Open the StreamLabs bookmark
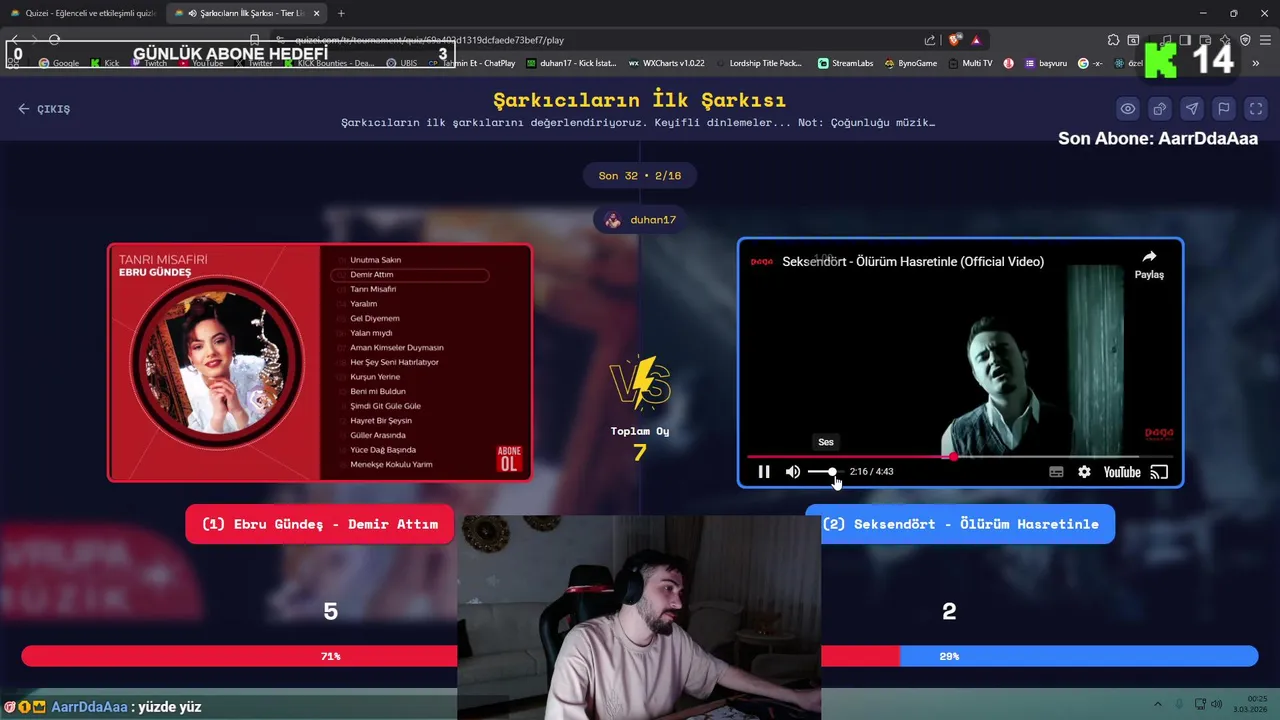 click(846, 63)
